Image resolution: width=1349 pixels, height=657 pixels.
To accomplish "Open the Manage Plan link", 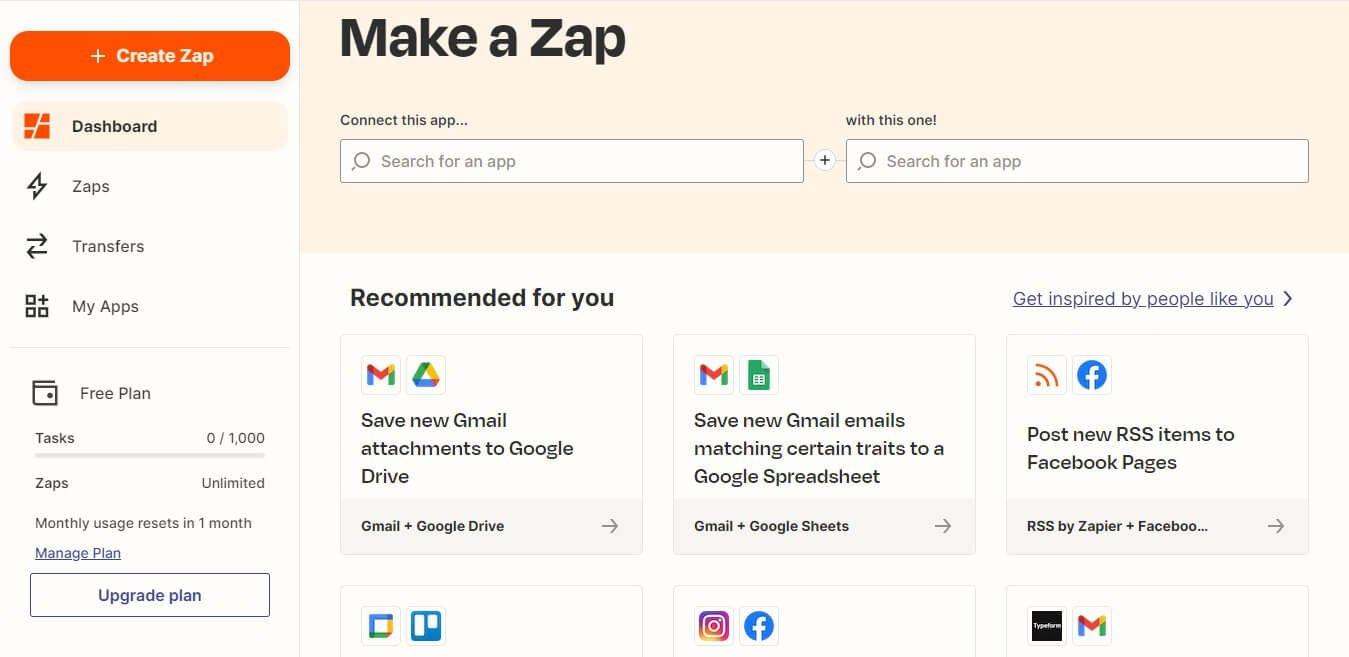I will coord(77,552).
